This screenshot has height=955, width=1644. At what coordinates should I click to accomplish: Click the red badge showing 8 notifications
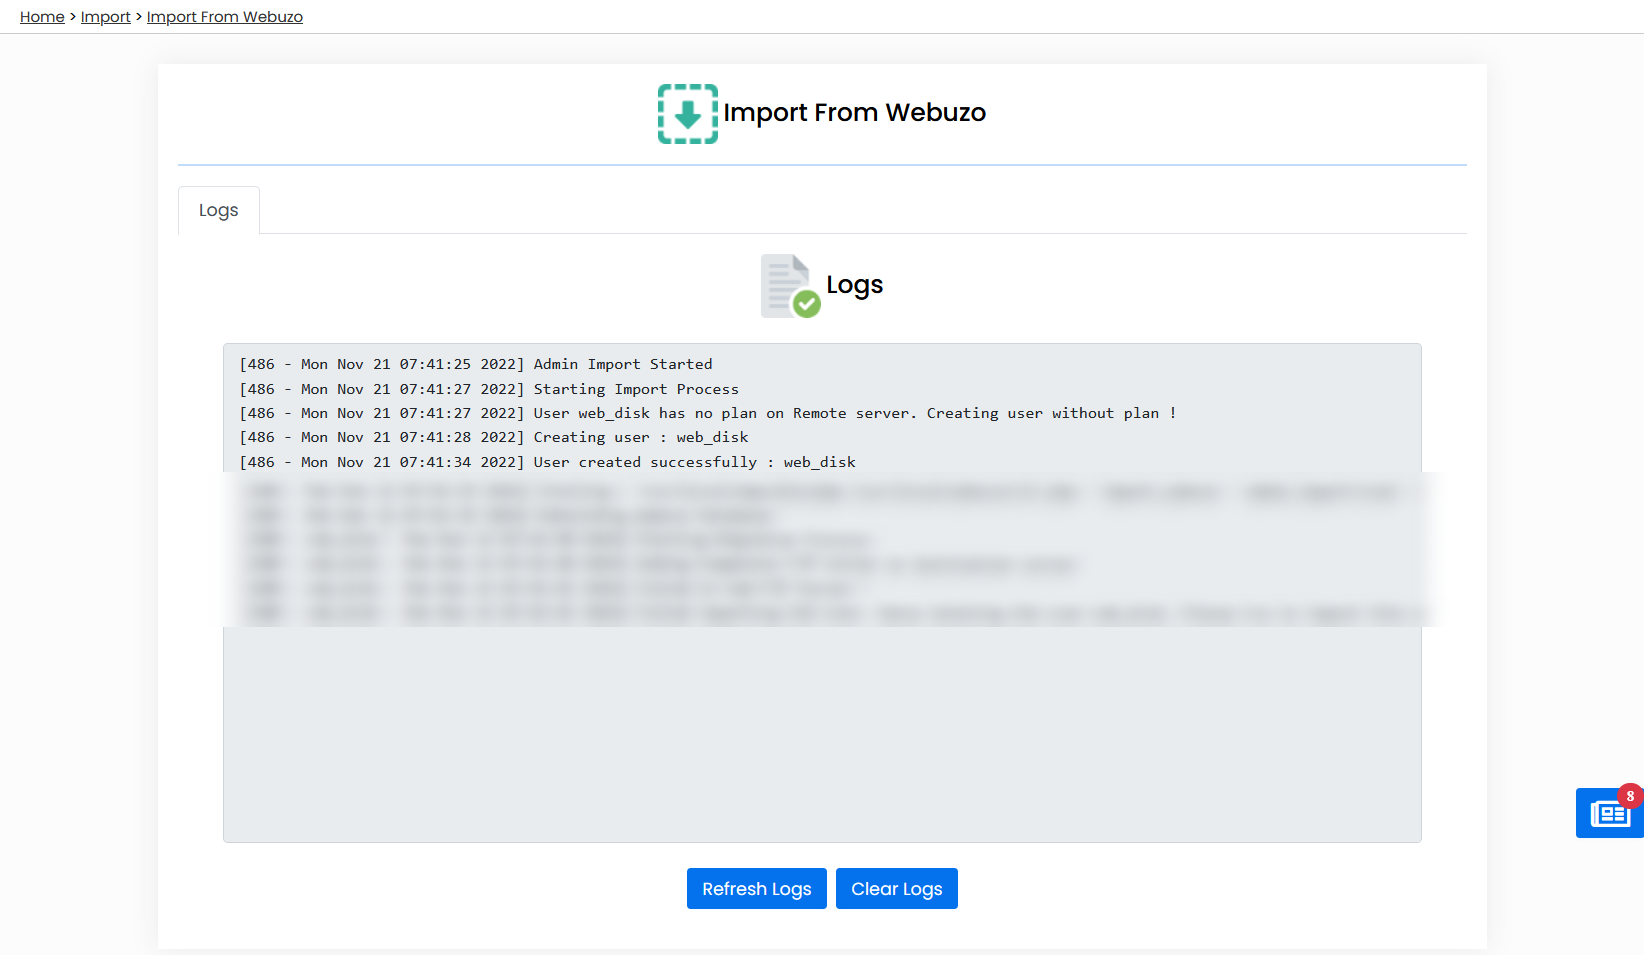coord(1631,796)
